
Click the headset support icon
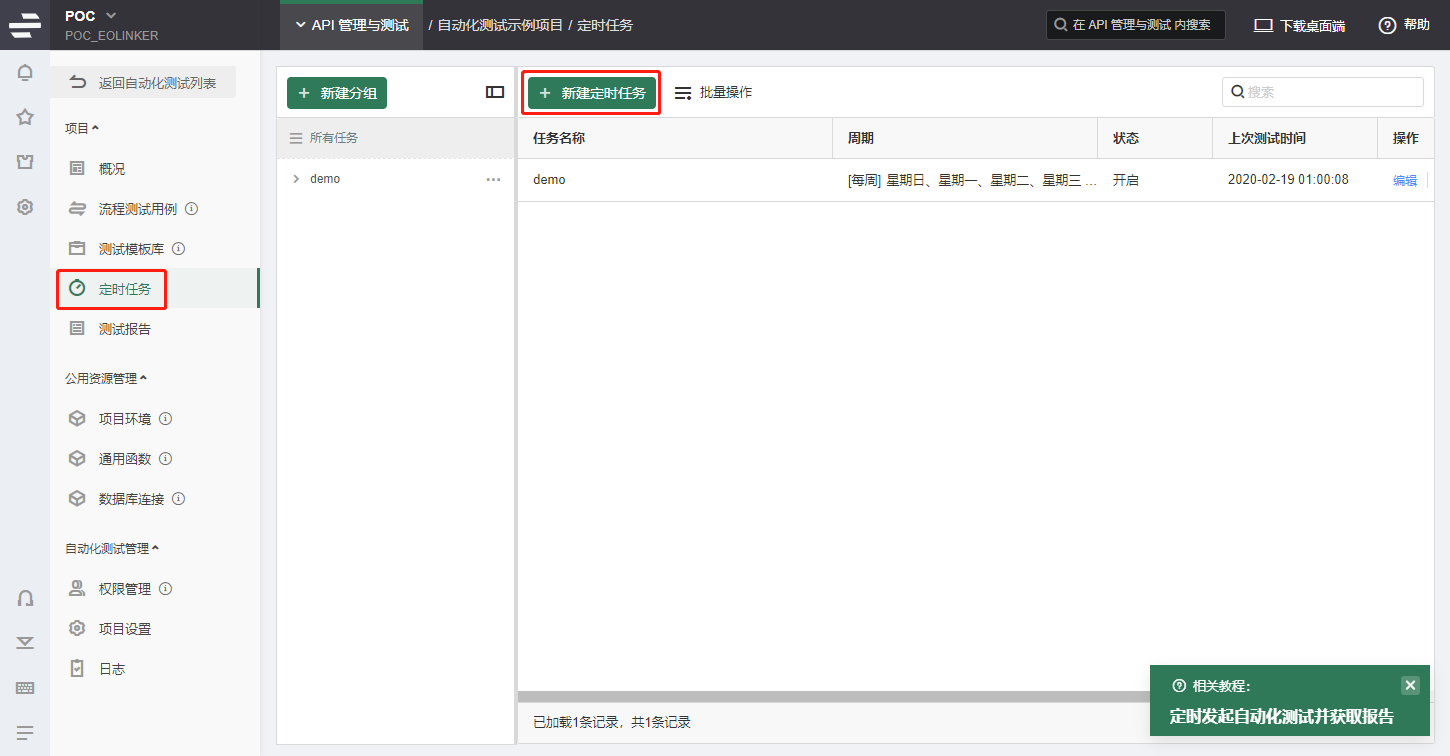tap(25, 598)
